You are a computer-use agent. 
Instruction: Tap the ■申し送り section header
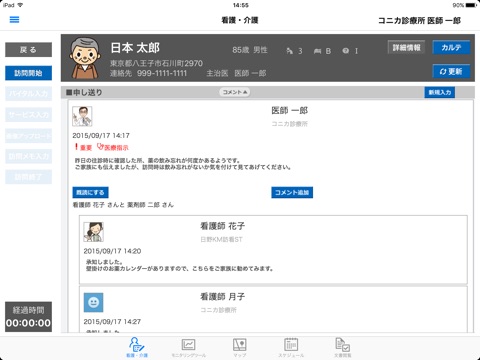coord(84,92)
